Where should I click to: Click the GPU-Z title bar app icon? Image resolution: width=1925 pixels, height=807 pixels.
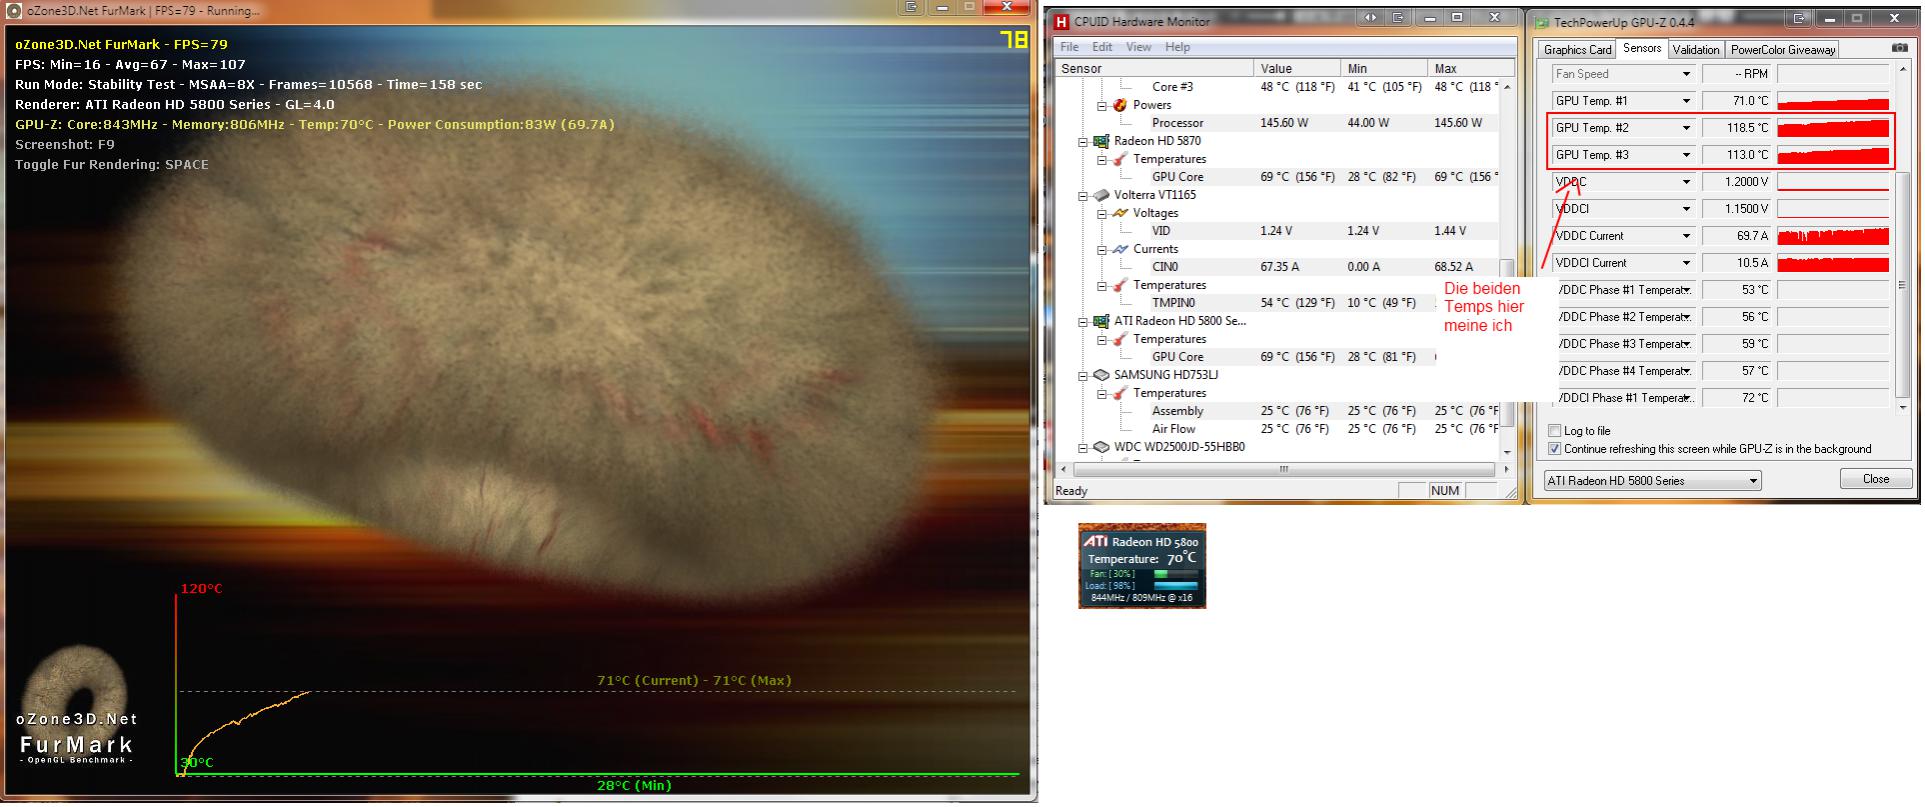(1542, 22)
